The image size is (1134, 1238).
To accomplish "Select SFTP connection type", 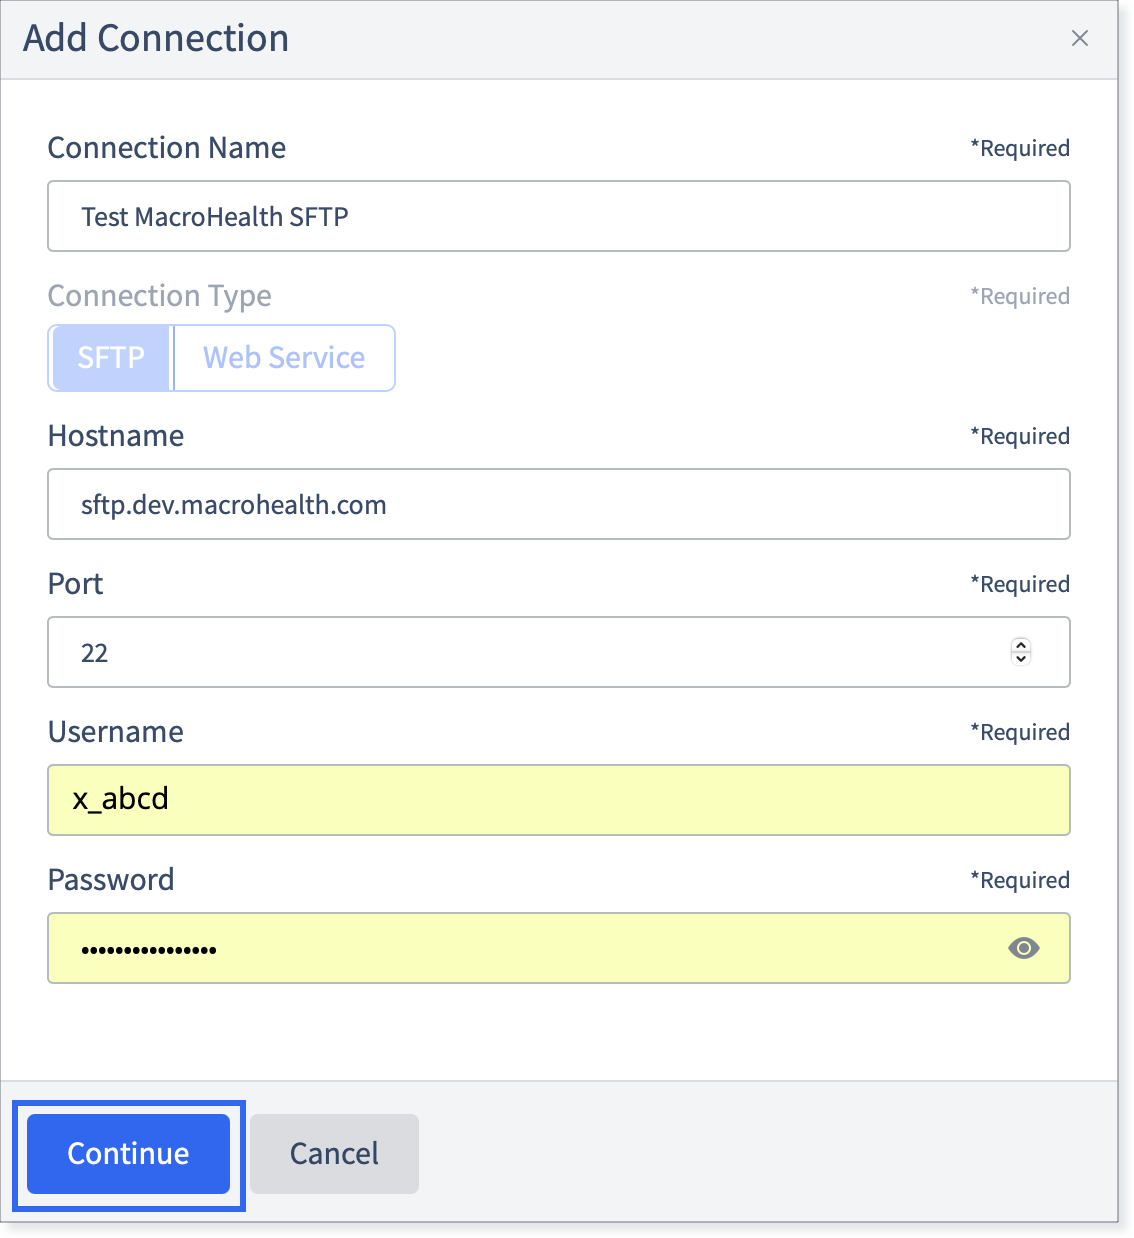I will [111, 358].
